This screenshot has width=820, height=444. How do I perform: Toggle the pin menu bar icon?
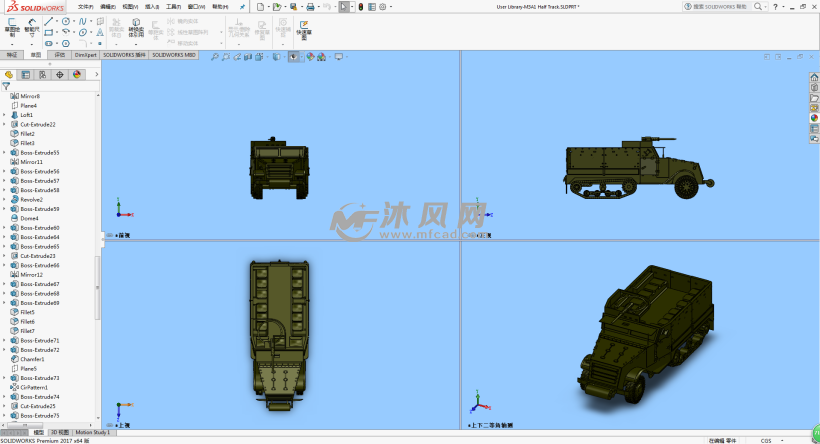pos(242,7)
